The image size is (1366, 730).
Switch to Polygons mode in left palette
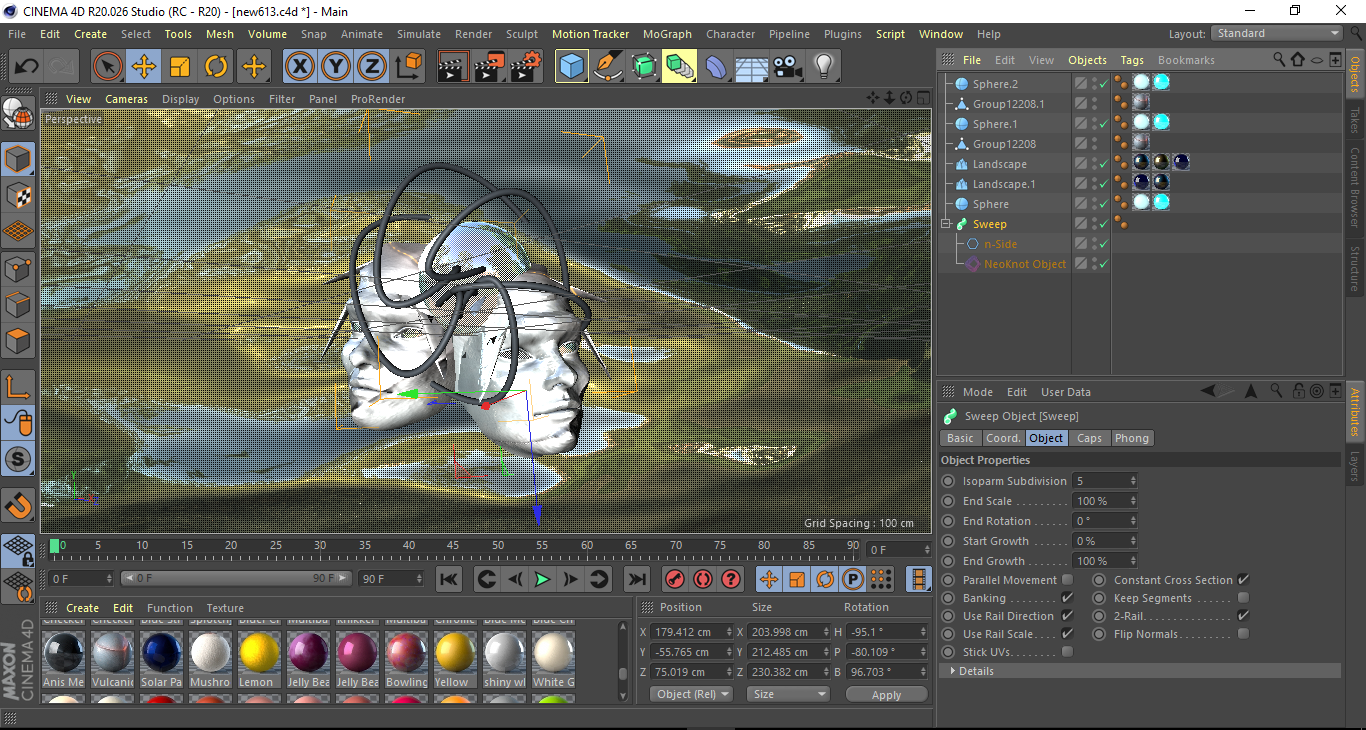tap(18, 341)
